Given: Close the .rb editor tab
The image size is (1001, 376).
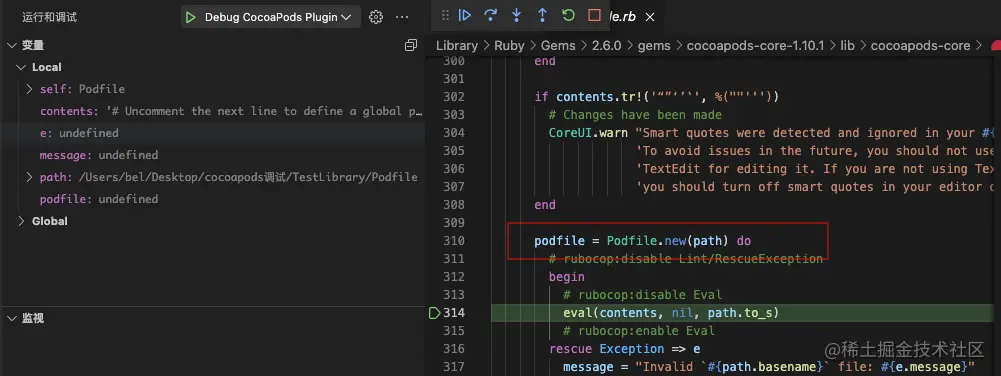Looking at the screenshot, I should [x=650, y=17].
